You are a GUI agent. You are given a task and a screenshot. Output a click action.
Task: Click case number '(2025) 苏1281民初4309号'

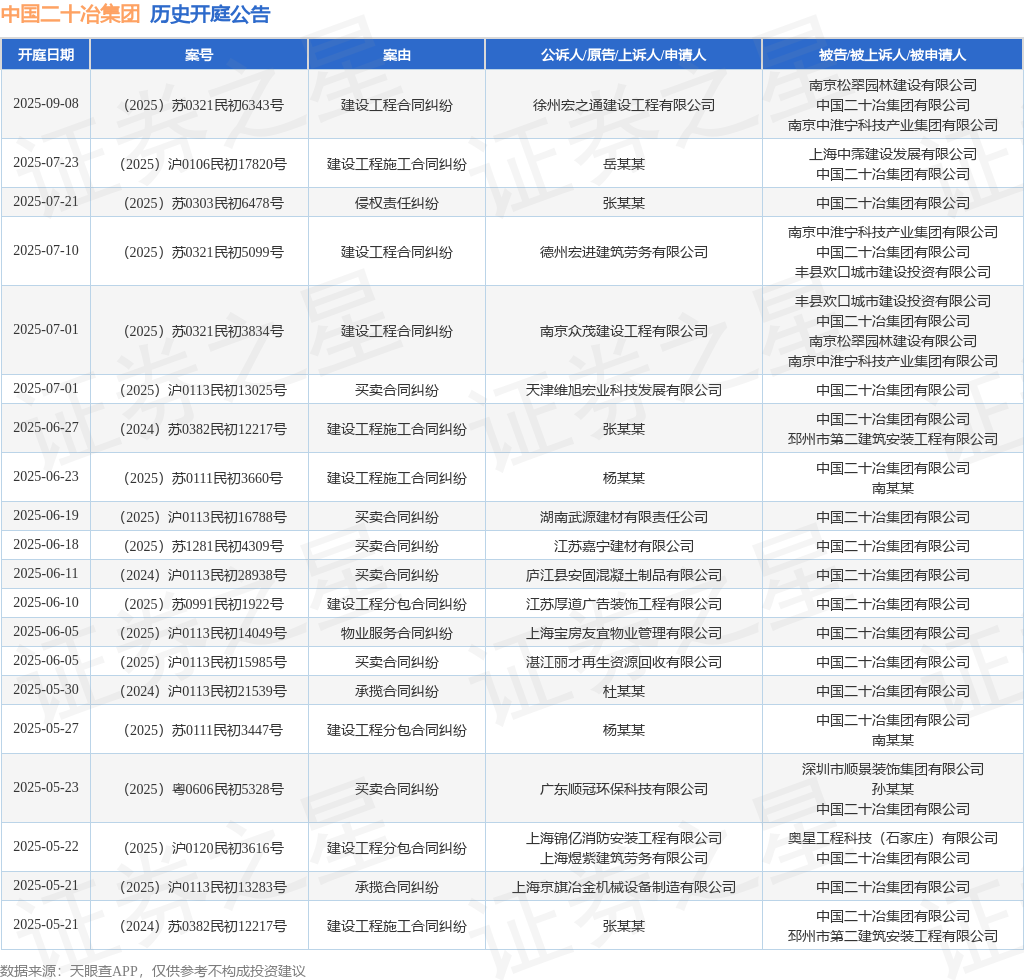point(203,546)
